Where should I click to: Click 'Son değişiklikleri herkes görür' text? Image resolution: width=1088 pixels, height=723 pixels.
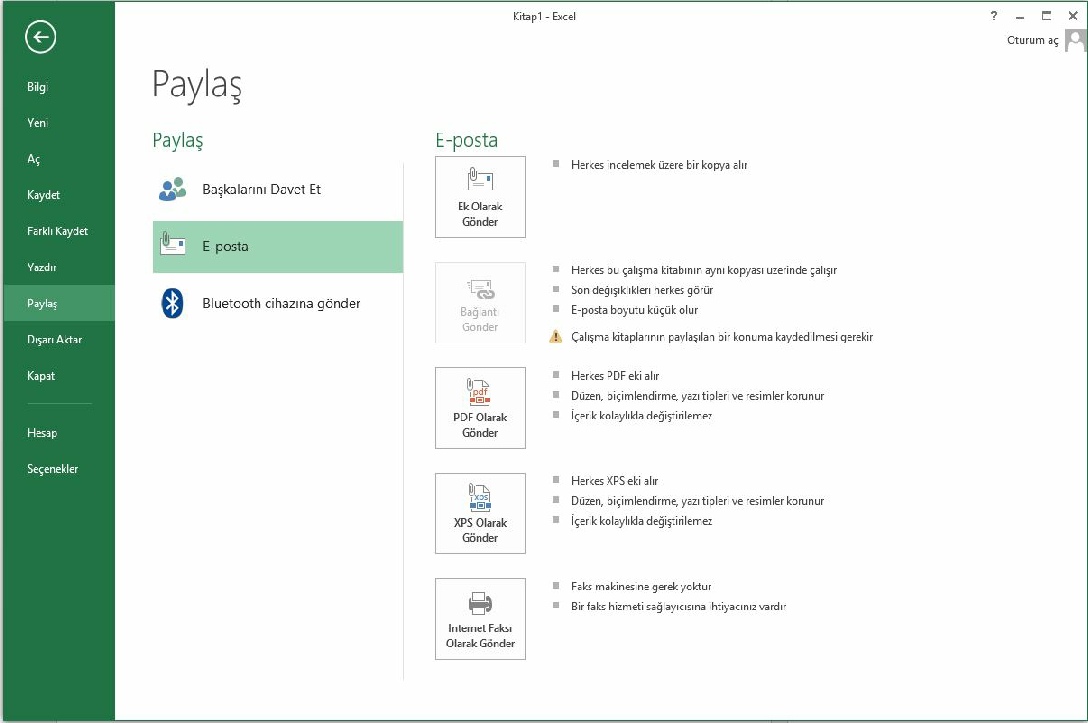coord(642,290)
